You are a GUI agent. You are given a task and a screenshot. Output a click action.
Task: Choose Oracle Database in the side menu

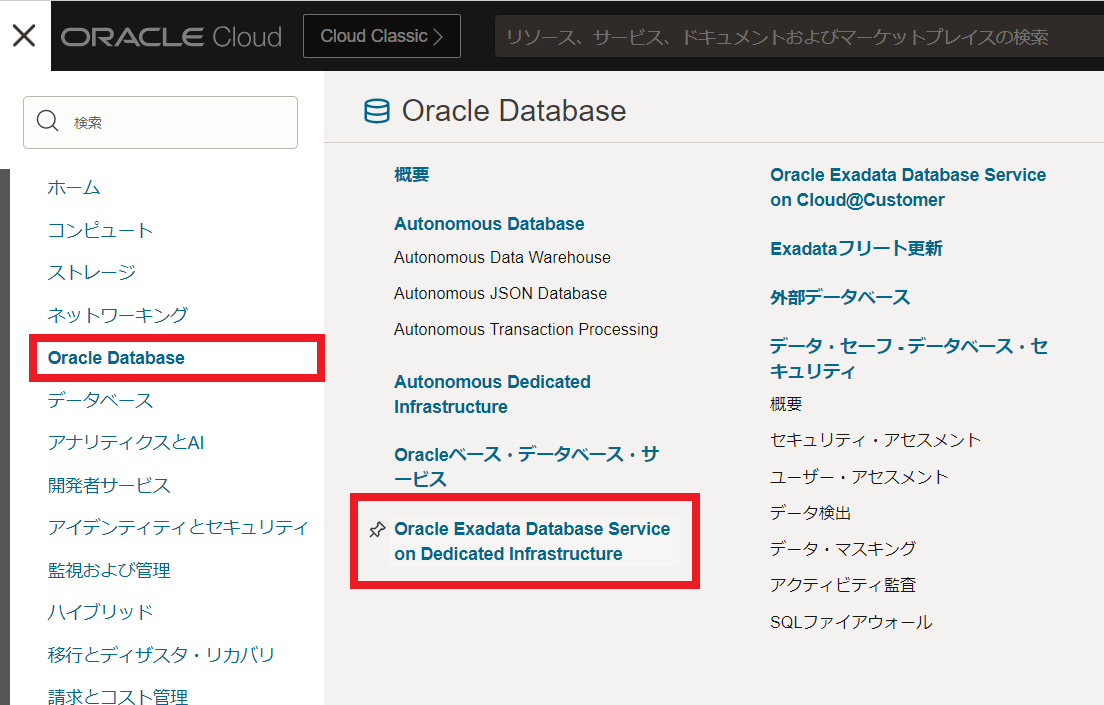pos(116,358)
